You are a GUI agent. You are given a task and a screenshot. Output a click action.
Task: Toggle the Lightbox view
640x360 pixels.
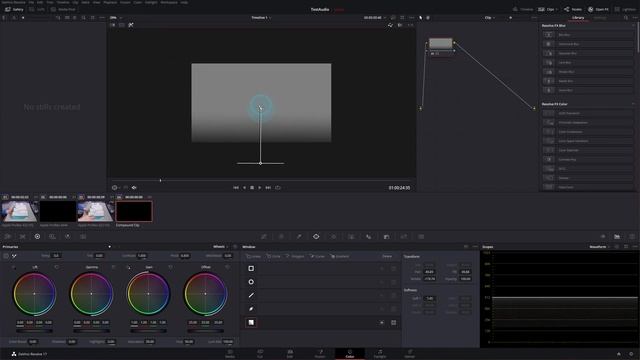click(625, 9)
